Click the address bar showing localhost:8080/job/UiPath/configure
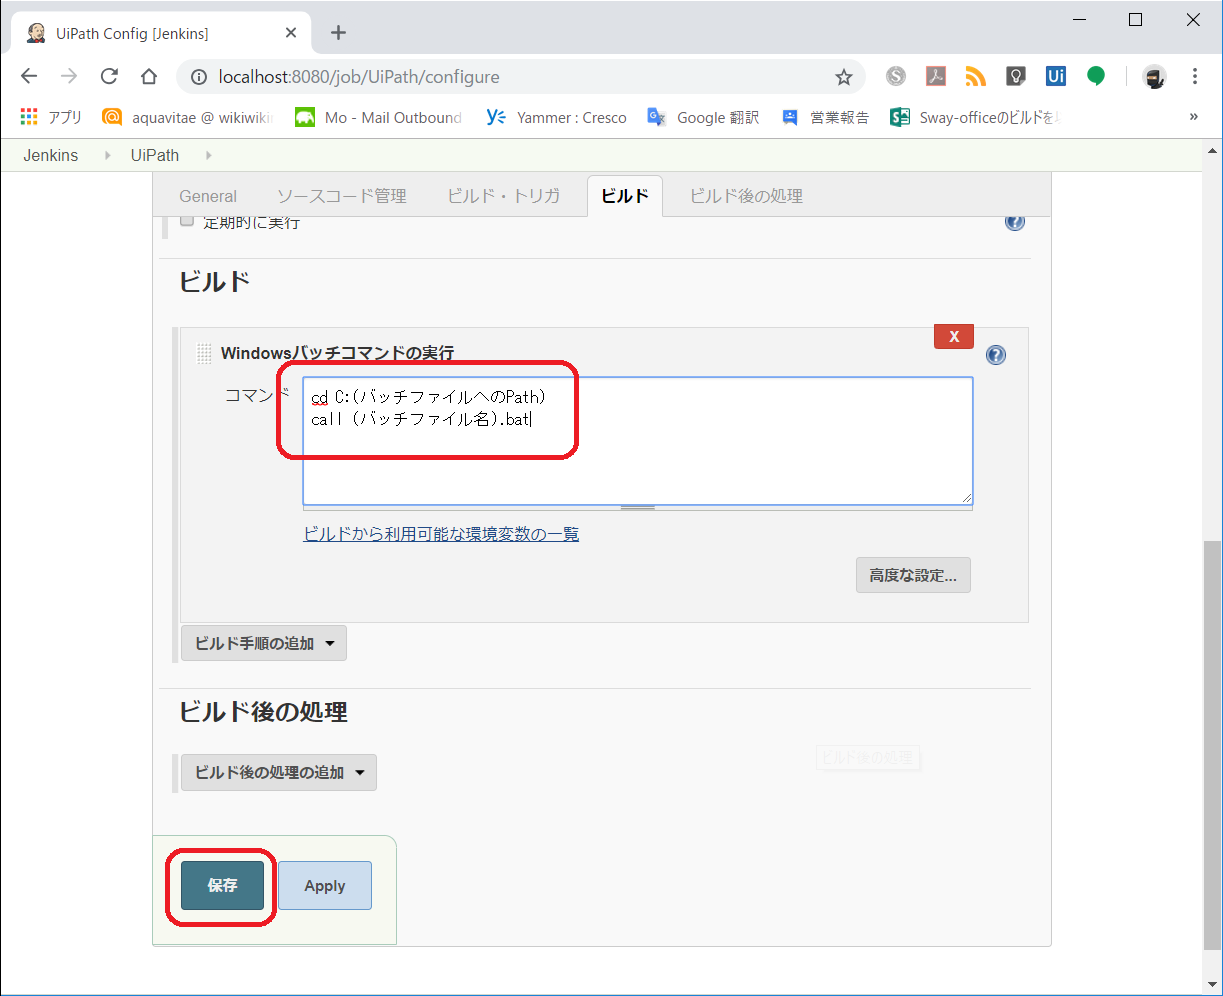The width and height of the screenshot is (1223, 996). 520,77
